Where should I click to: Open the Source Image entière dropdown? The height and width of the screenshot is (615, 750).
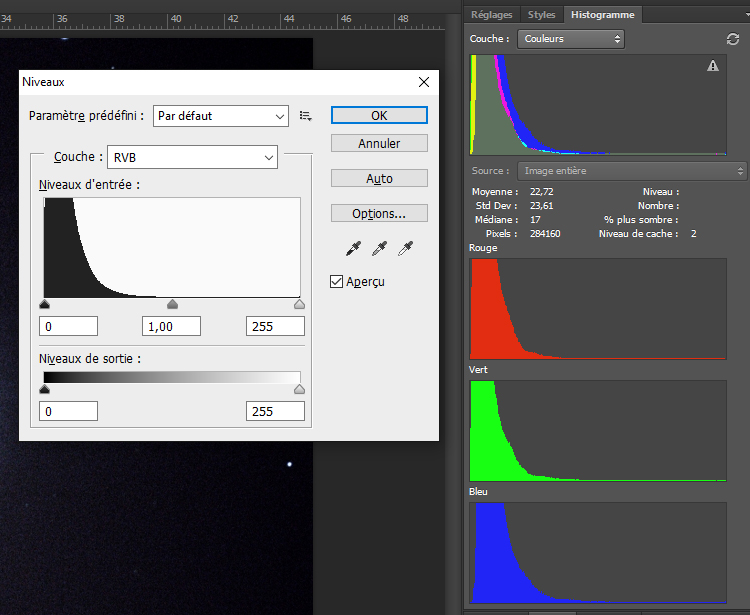(x=633, y=171)
